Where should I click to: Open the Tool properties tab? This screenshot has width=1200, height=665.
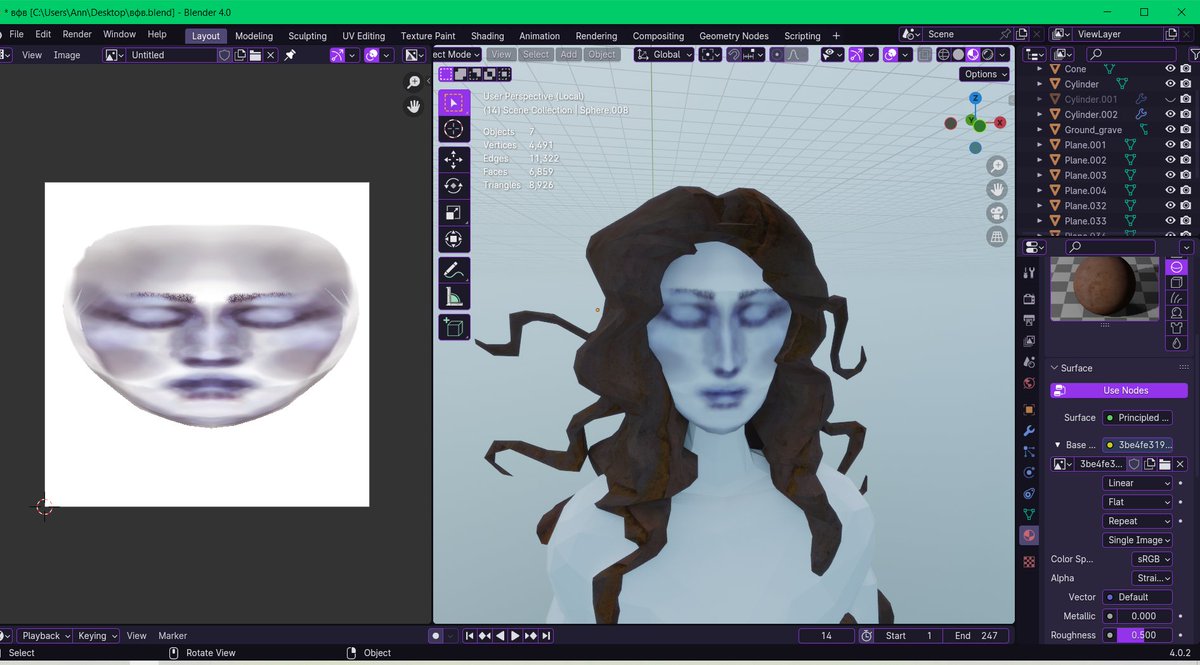tap(1029, 273)
